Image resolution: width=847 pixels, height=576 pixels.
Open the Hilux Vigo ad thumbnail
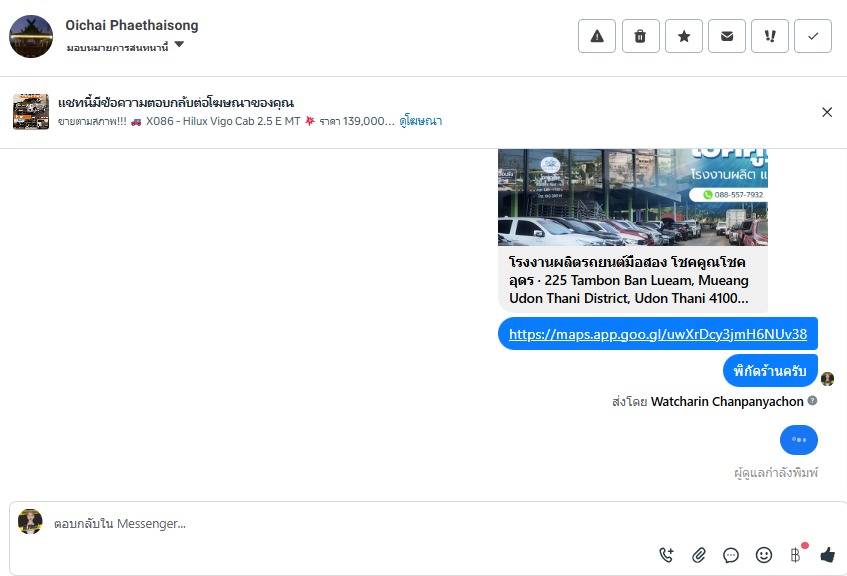pyautogui.click(x=31, y=112)
